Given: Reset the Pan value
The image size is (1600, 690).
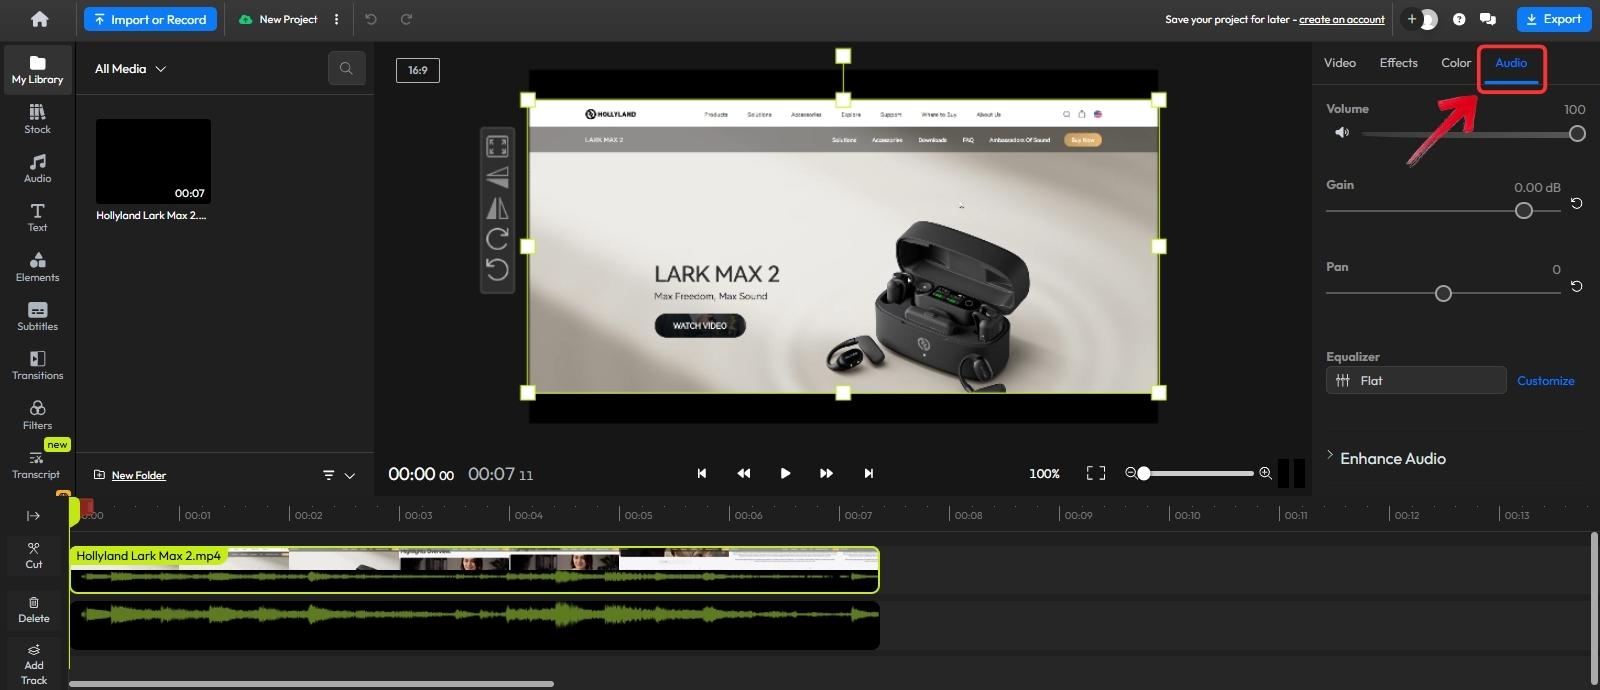Looking at the screenshot, I should click(1577, 286).
